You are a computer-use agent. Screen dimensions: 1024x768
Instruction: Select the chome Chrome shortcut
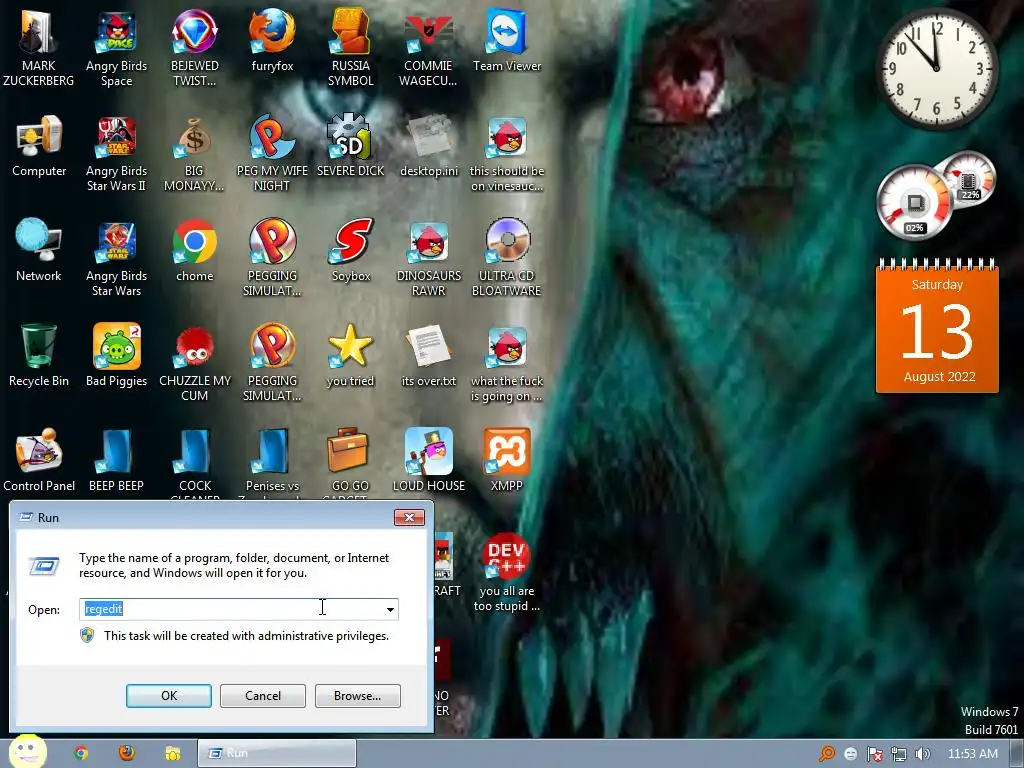(195, 251)
